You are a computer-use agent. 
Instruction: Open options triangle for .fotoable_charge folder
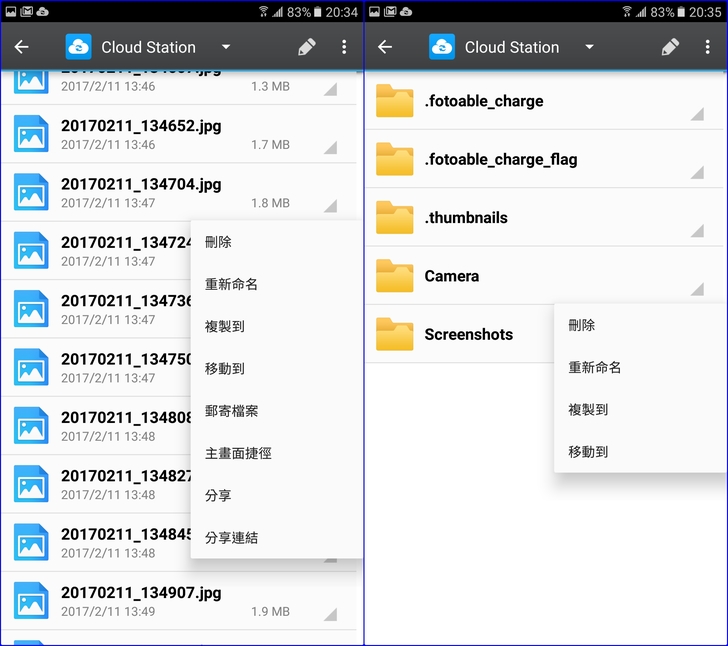696,114
